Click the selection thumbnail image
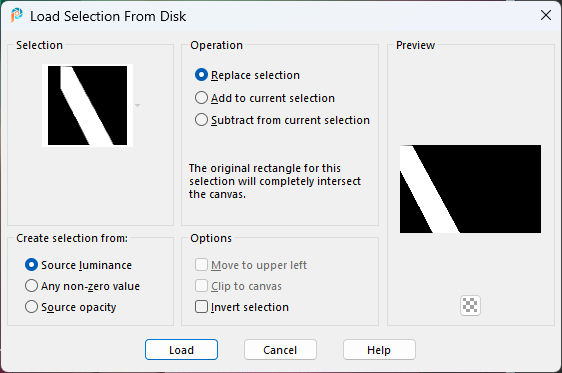The height and width of the screenshot is (373, 562). tap(87, 105)
